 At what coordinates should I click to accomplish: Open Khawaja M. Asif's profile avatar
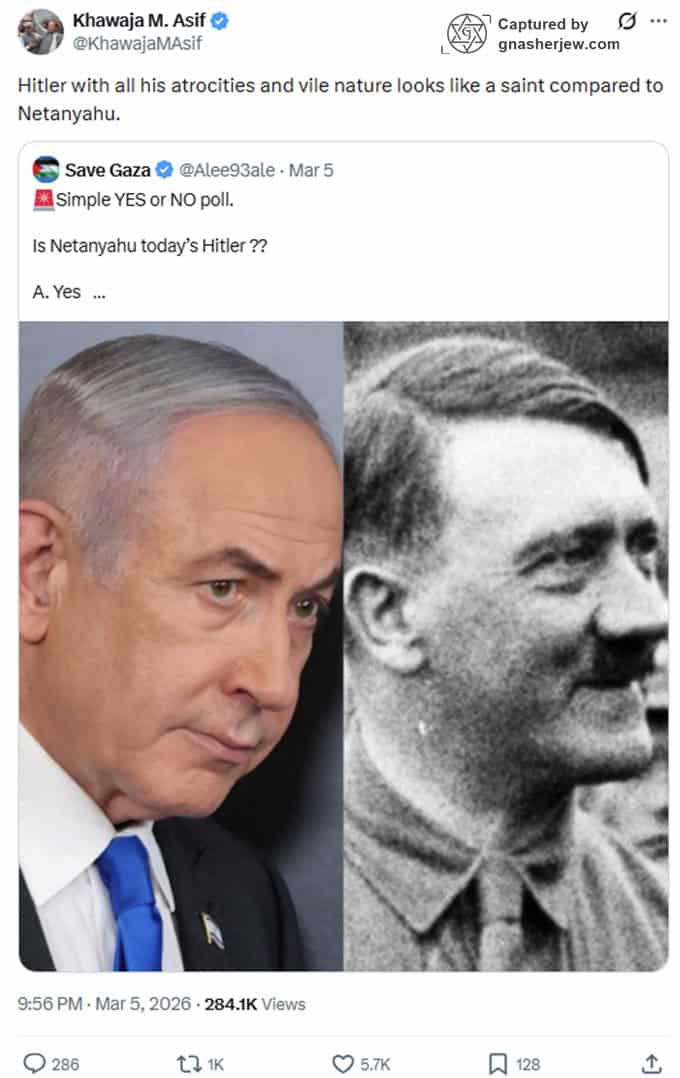pos(41,32)
